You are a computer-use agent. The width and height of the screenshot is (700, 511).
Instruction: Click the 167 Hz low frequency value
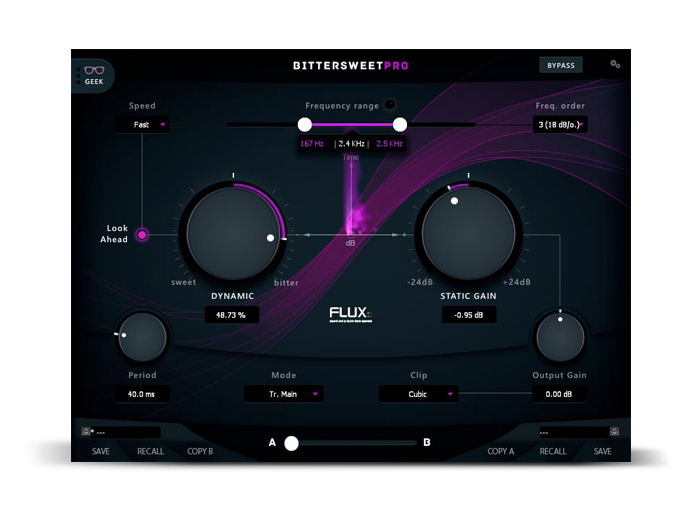pos(312,144)
